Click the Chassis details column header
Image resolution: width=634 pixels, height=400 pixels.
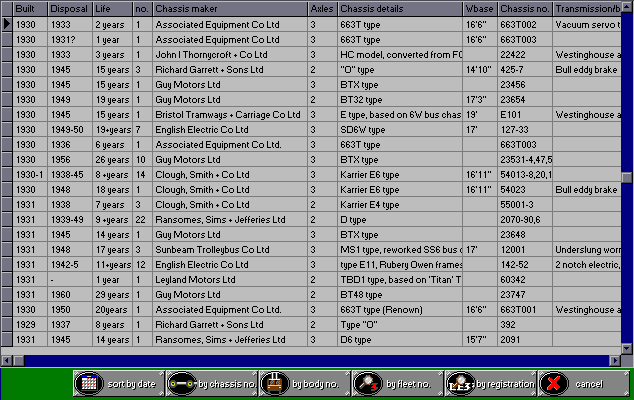pos(400,8)
